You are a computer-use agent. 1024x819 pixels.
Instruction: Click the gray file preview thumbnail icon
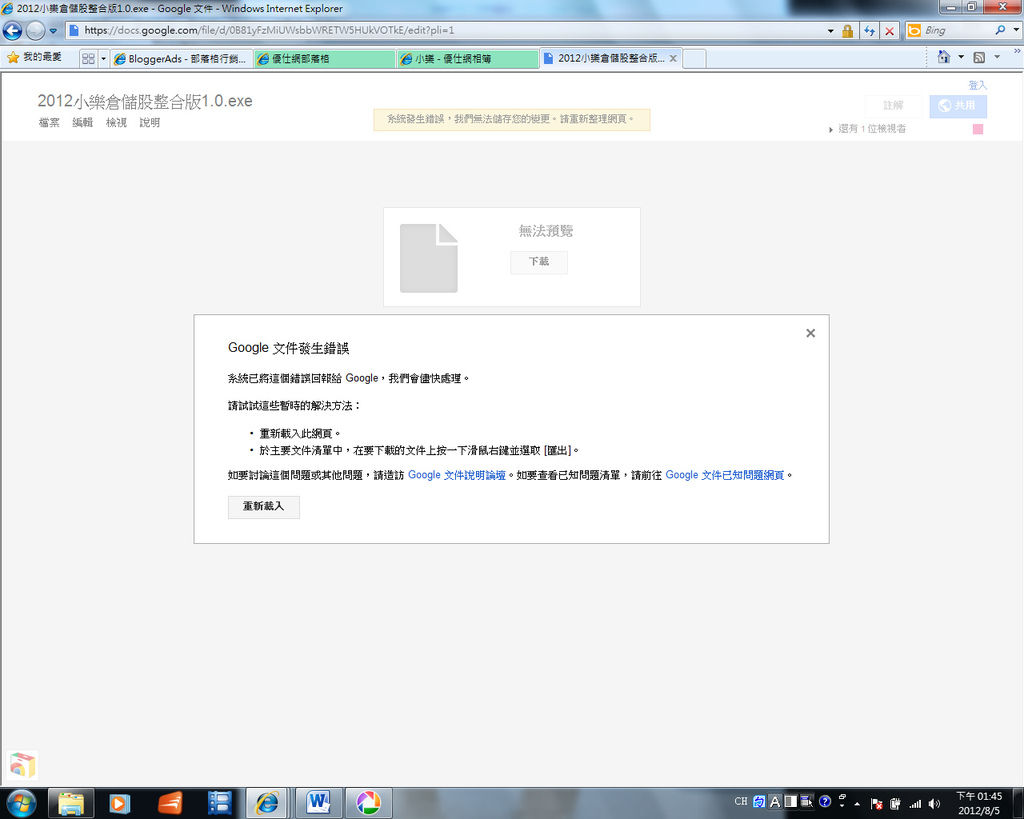tap(428, 258)
